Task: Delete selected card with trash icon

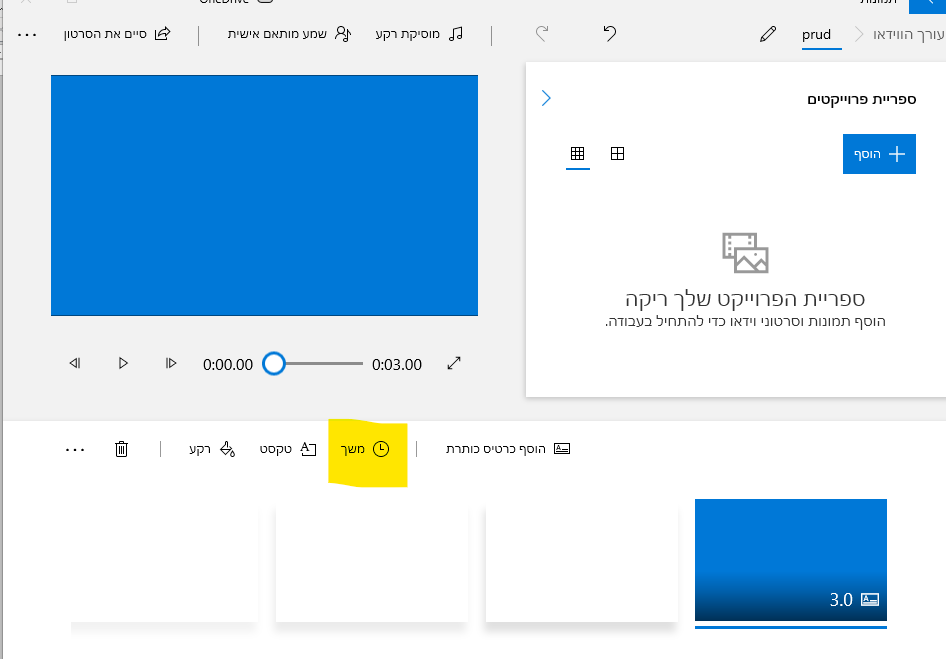Action: 121,449
